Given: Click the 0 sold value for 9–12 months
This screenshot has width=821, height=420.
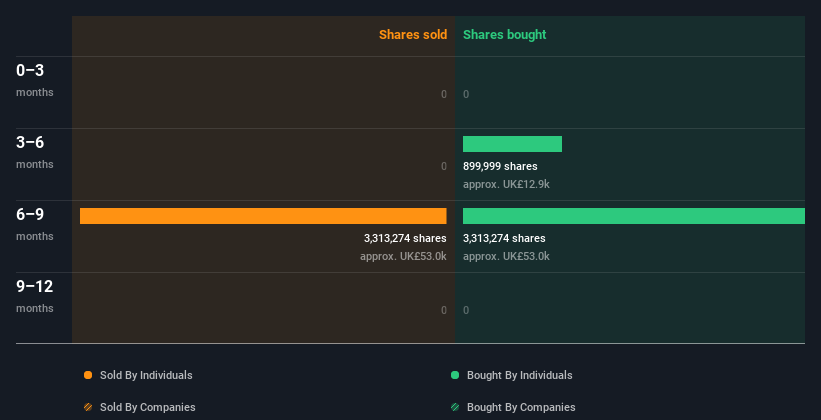Looking at the screenshot, I should click(x=444, y=310).
